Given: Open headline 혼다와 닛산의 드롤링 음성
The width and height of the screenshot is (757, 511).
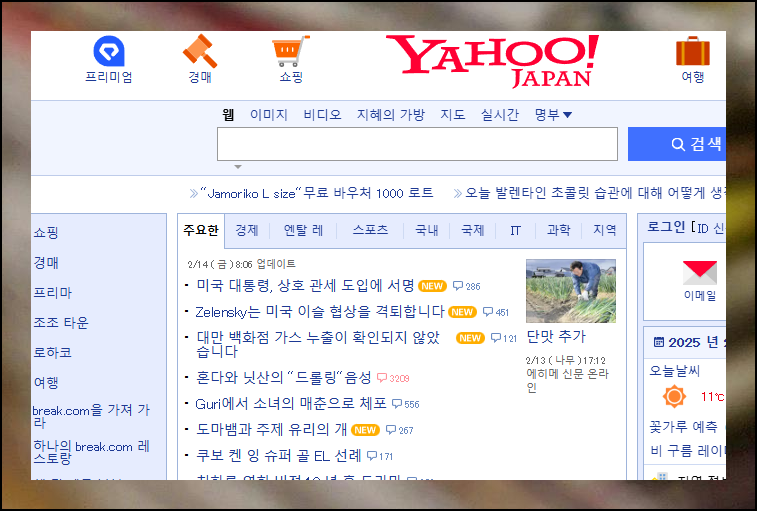Looking at the screenshot, I should [x=283, y=377].
